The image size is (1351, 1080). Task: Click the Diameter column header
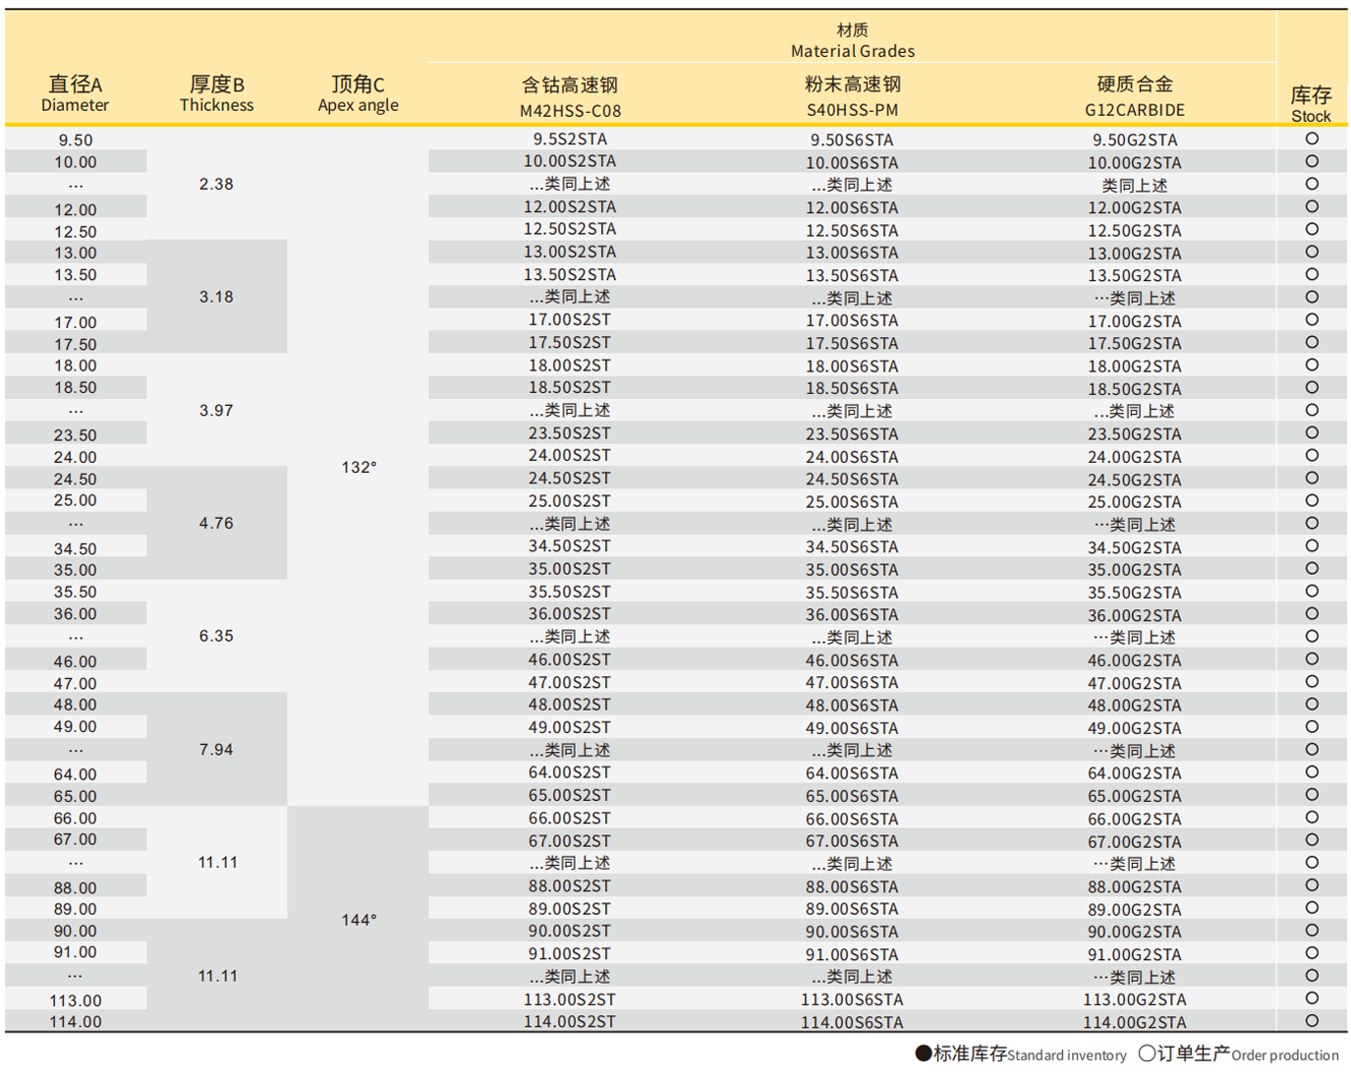[75, 94]
